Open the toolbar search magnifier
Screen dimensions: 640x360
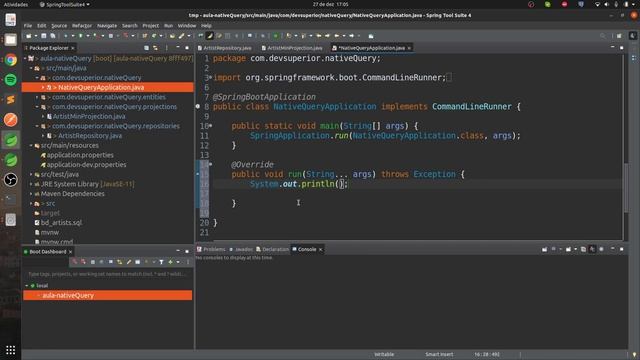coord(603,36)
